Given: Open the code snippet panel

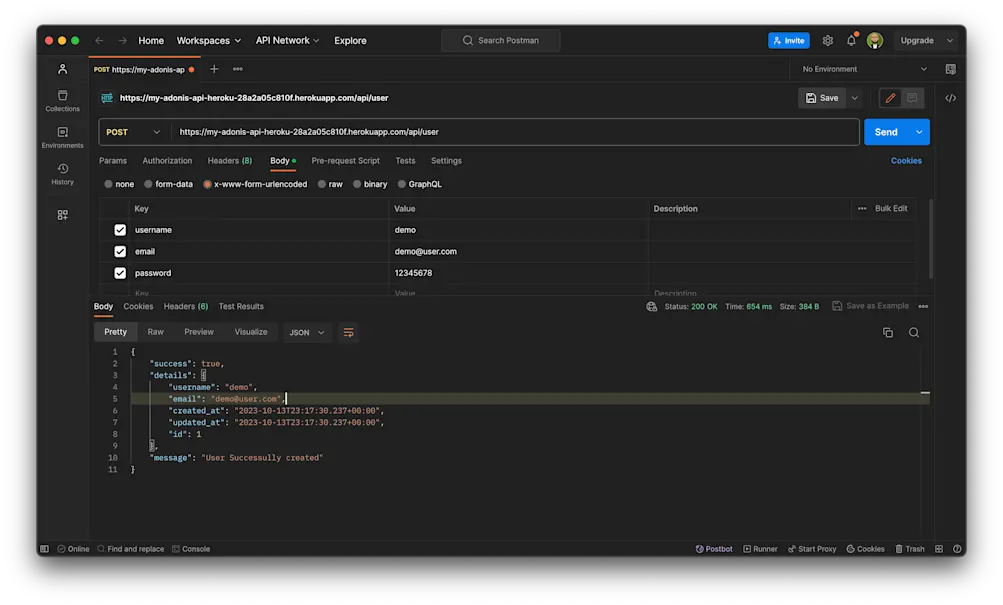Looking at the screenshot, I should click(x=950, y=97).
